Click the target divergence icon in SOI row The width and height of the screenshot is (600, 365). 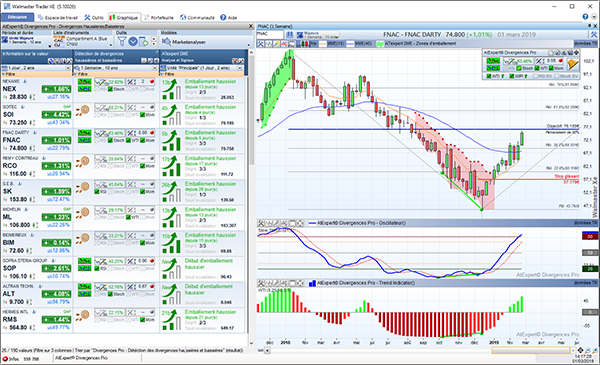pos(82,111)
